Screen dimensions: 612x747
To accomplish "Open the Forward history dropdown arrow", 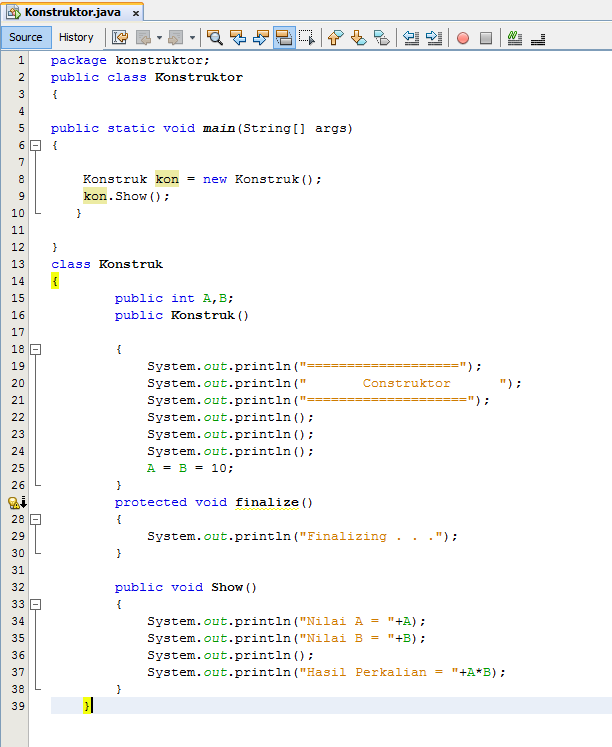I will pos(192,37).
